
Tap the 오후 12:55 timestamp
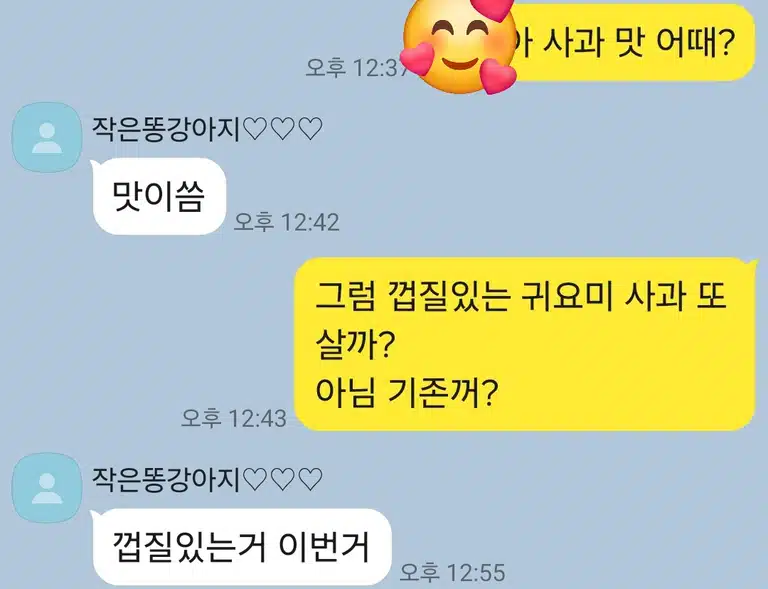click(x=452, y=572)
